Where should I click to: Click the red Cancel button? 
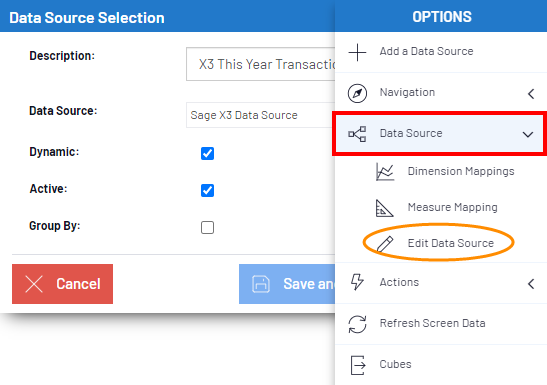click(62, 284)
